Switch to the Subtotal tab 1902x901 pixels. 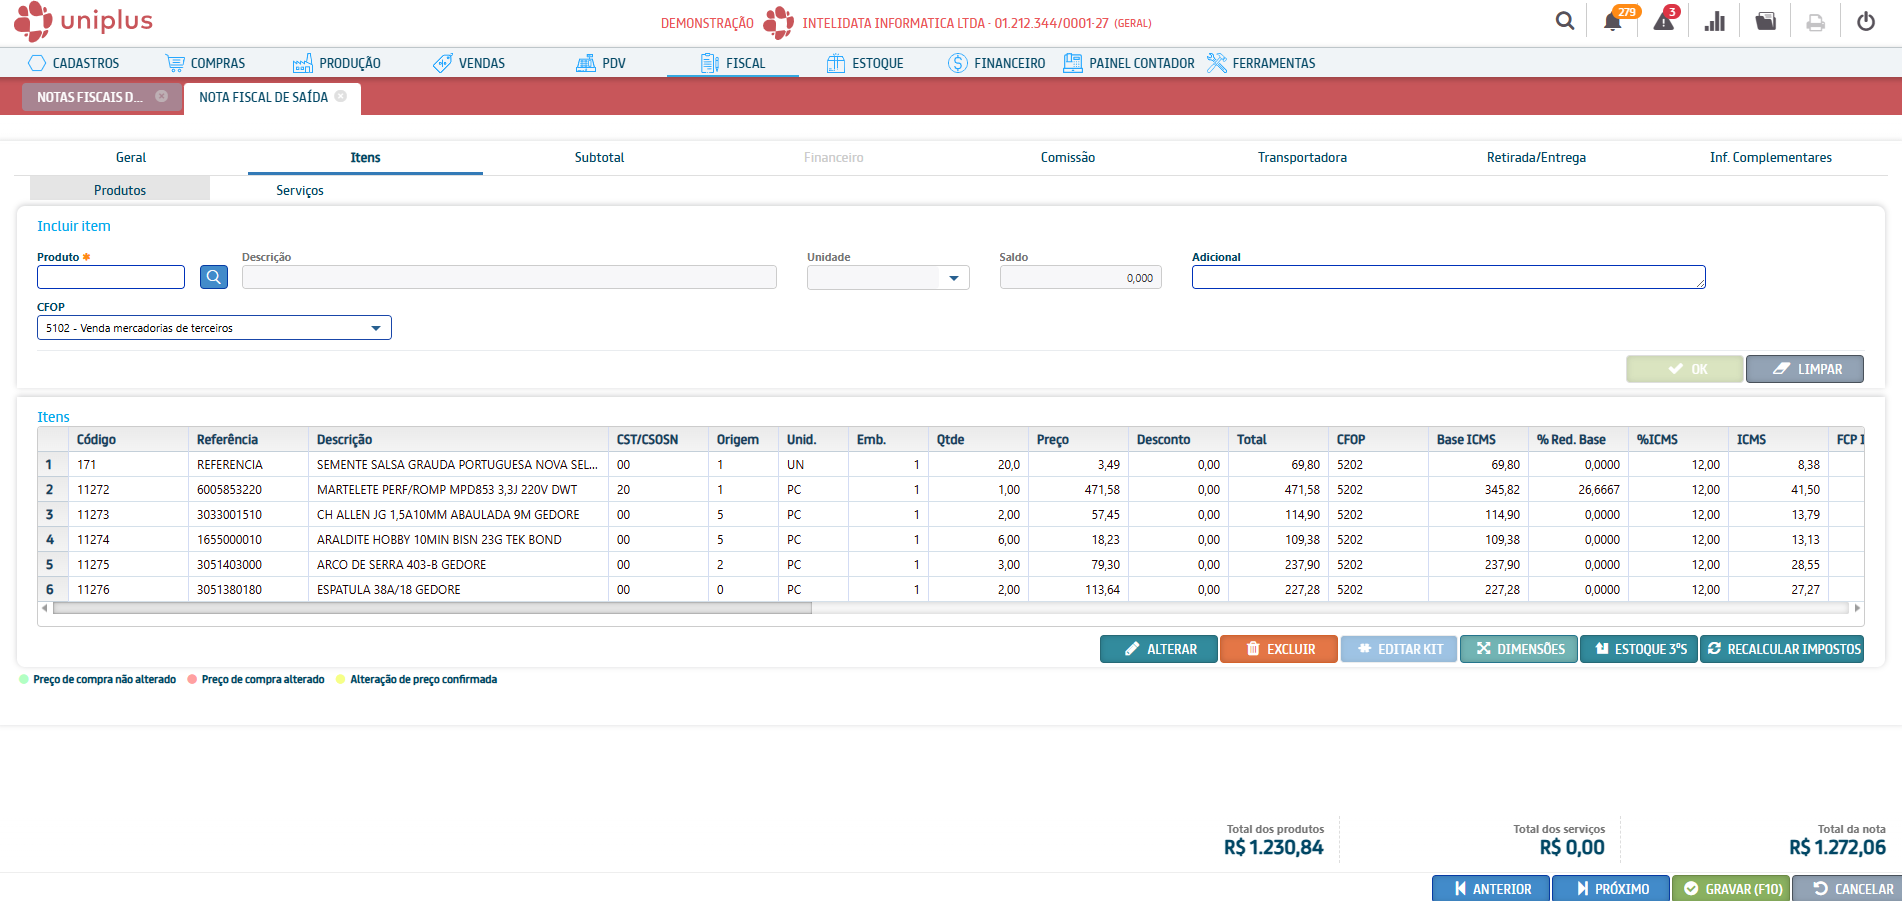click(x=599, y=157)
